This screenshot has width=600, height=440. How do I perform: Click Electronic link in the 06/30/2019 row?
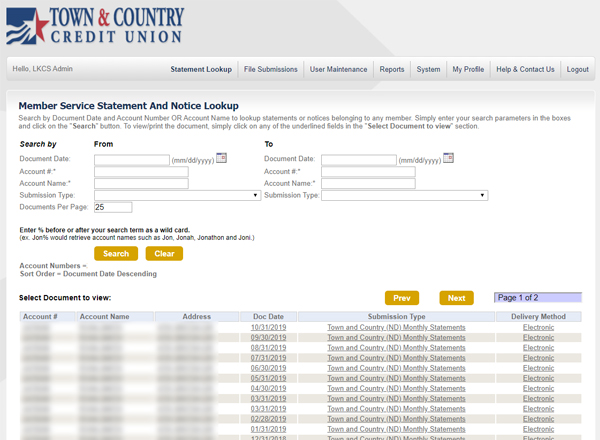[x=538, y=368]
